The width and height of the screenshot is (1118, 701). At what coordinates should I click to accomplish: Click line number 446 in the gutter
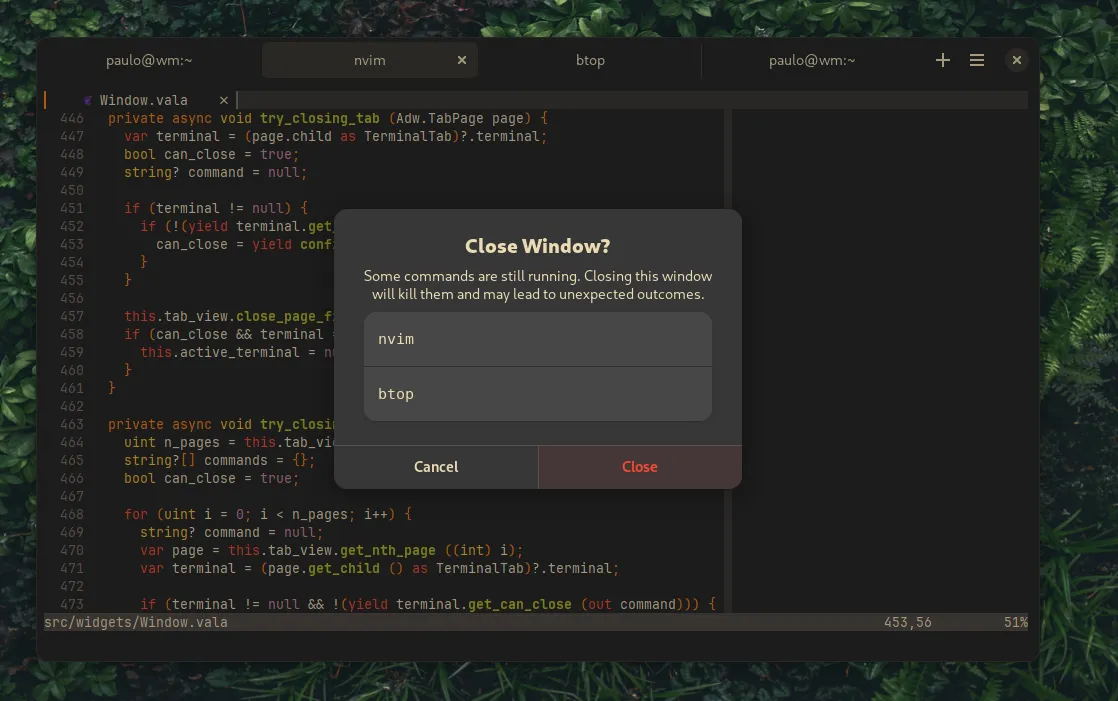tap(72, 118)
